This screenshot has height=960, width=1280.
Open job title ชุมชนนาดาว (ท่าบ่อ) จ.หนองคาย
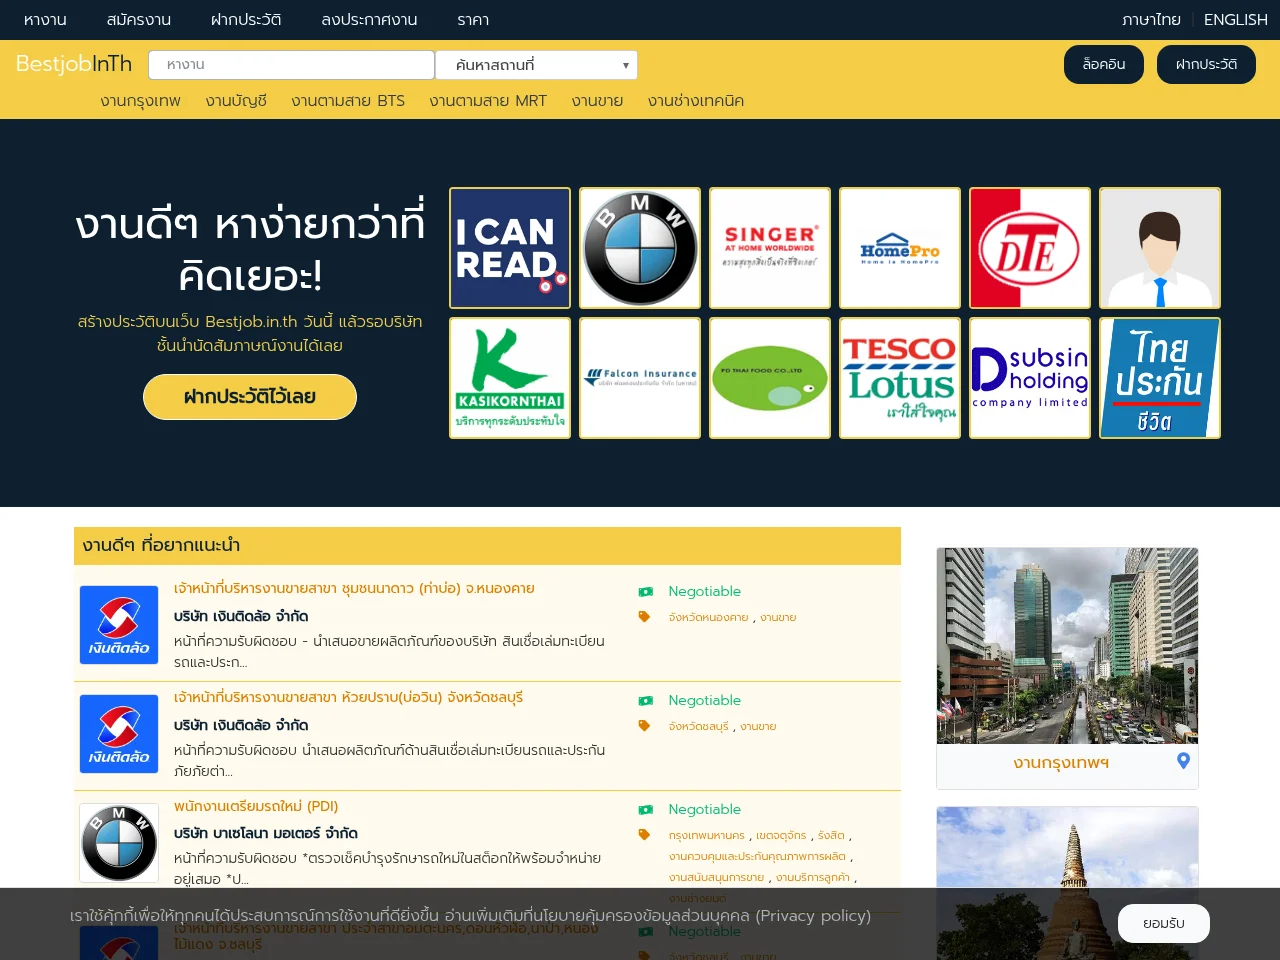pos(354,589)
